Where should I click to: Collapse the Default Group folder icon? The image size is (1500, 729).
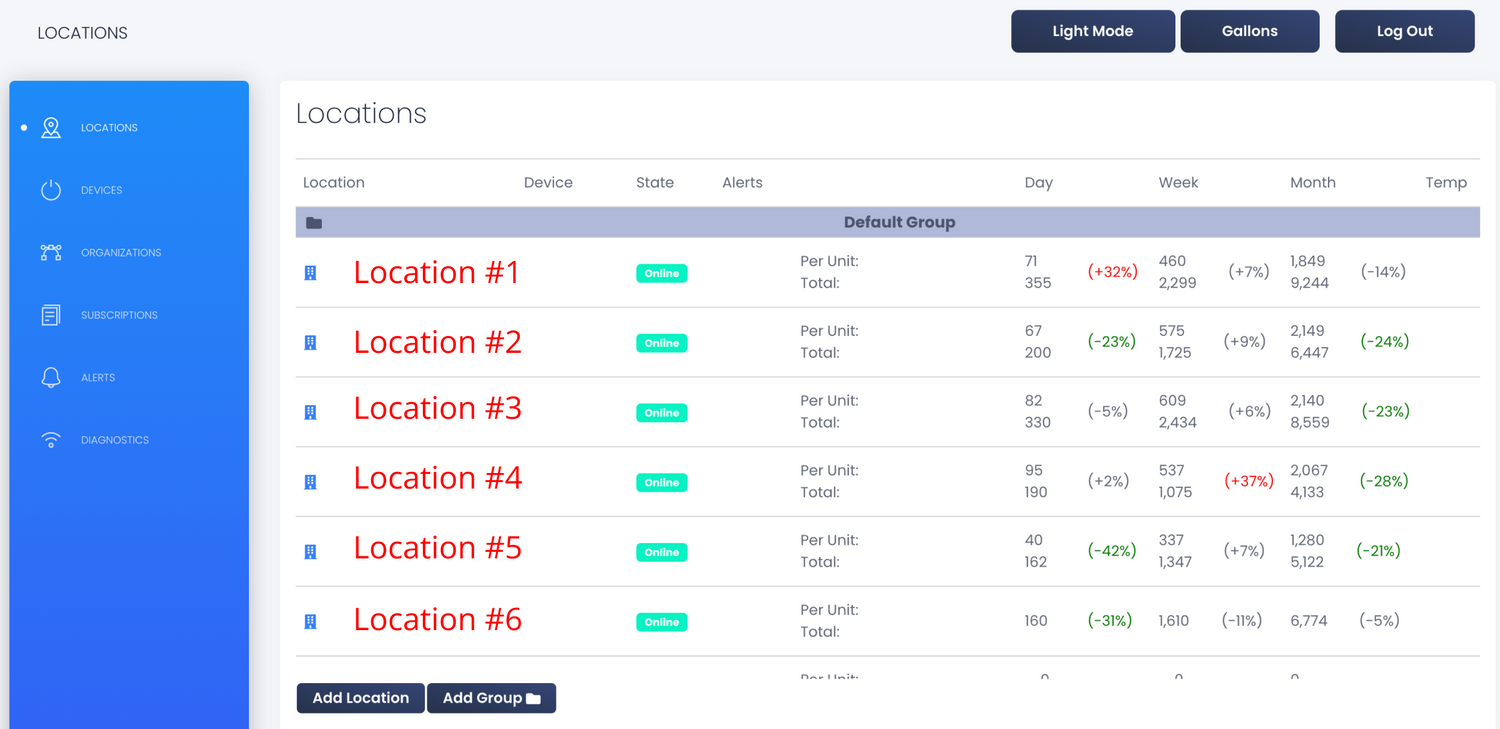coord(314,223)
